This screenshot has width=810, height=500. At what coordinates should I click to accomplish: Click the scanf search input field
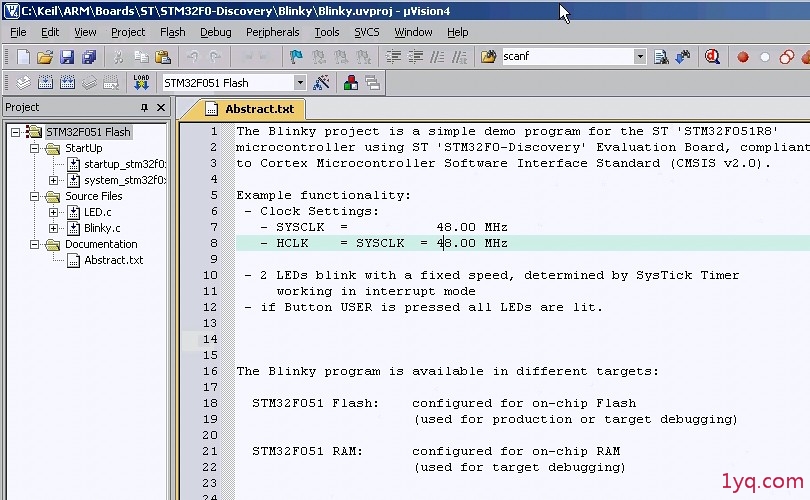coord(567,56)
